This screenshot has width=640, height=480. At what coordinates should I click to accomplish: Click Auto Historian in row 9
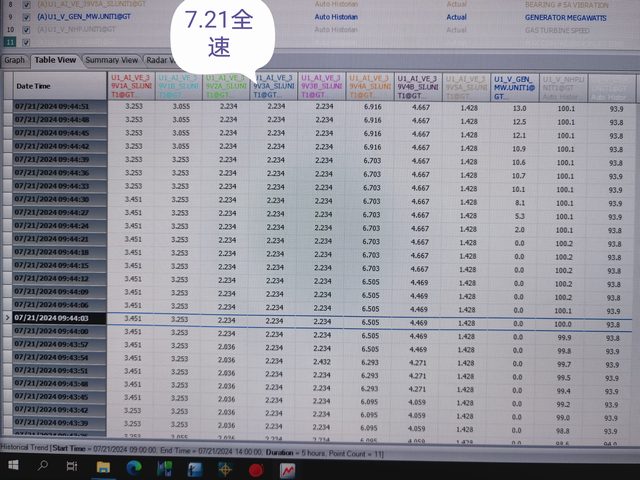(x=336, y=17)
